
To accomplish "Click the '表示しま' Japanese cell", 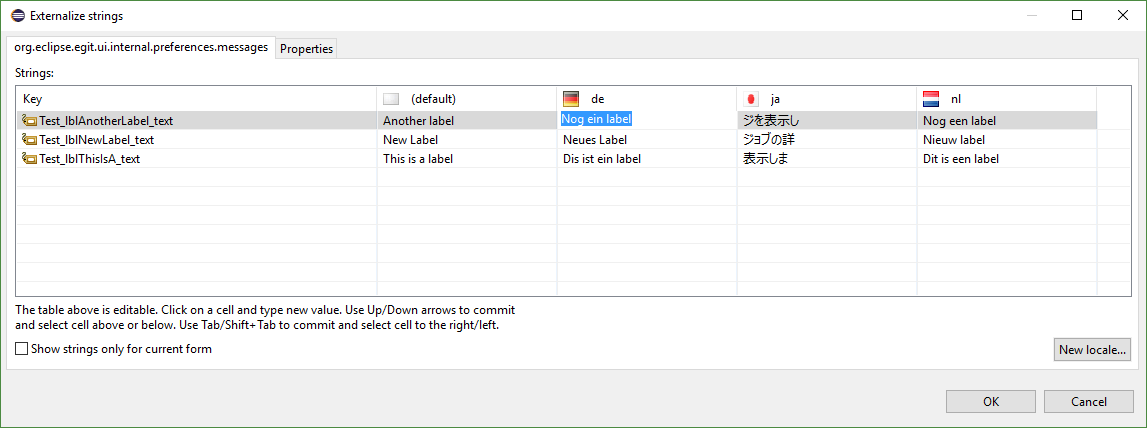I will click(827, 159).
